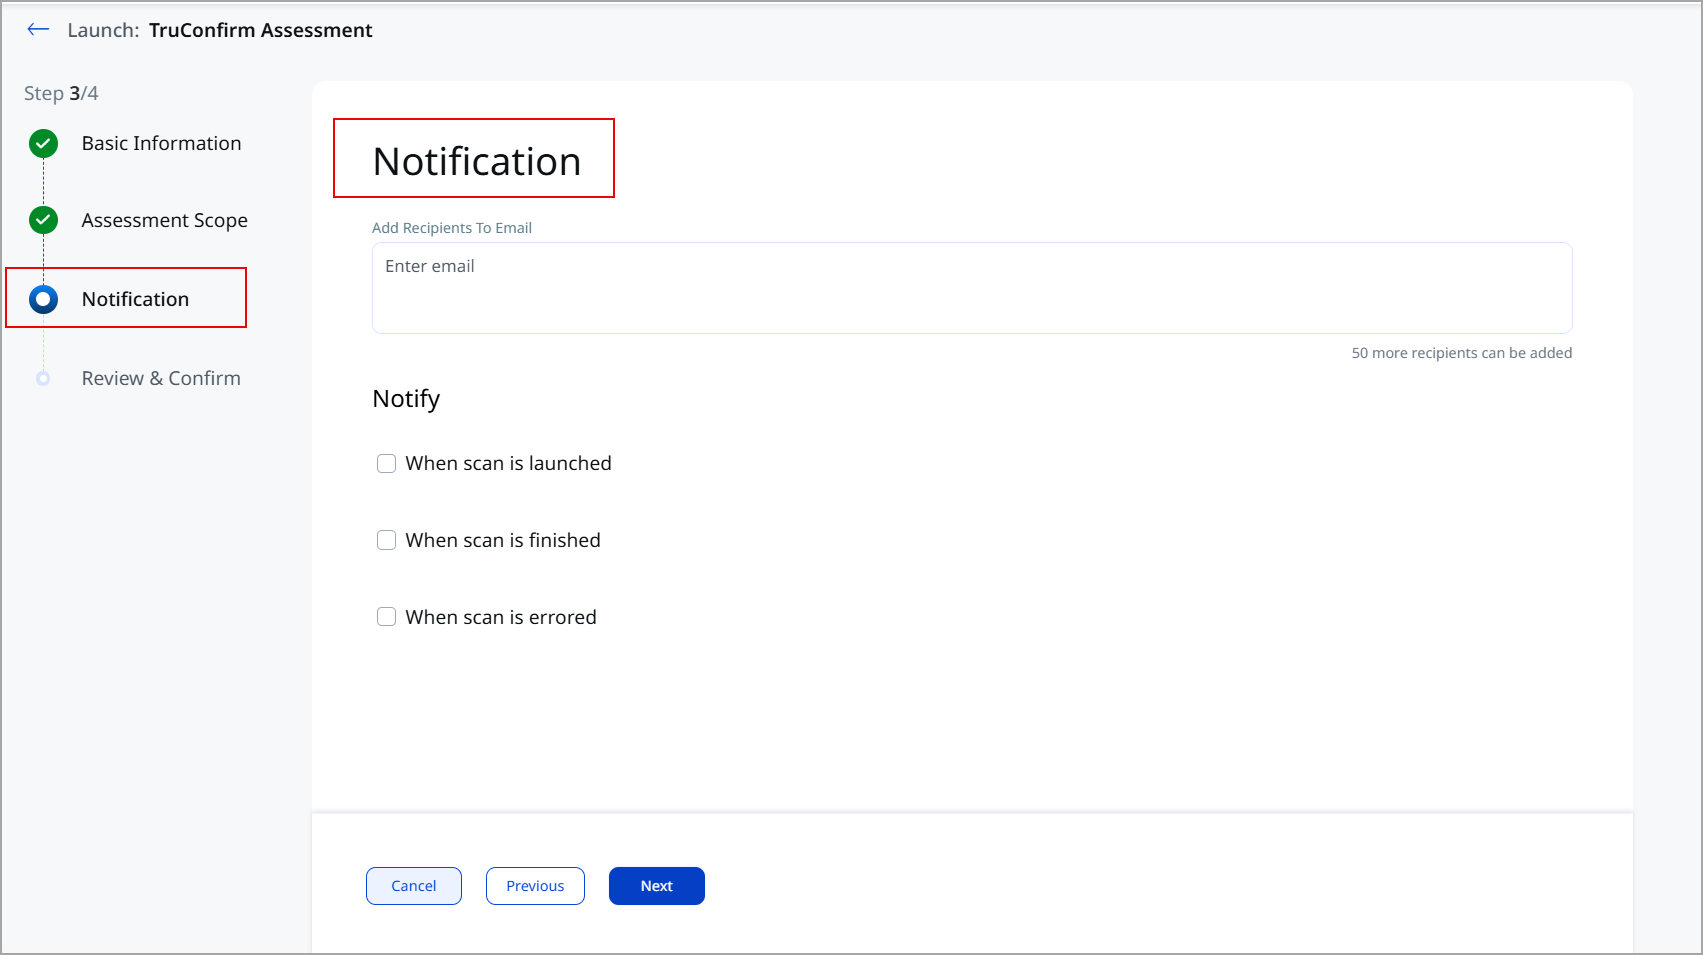Focus the Enter email recipients field
This screenshot has width=1703, height=955.
coord(972,288)
